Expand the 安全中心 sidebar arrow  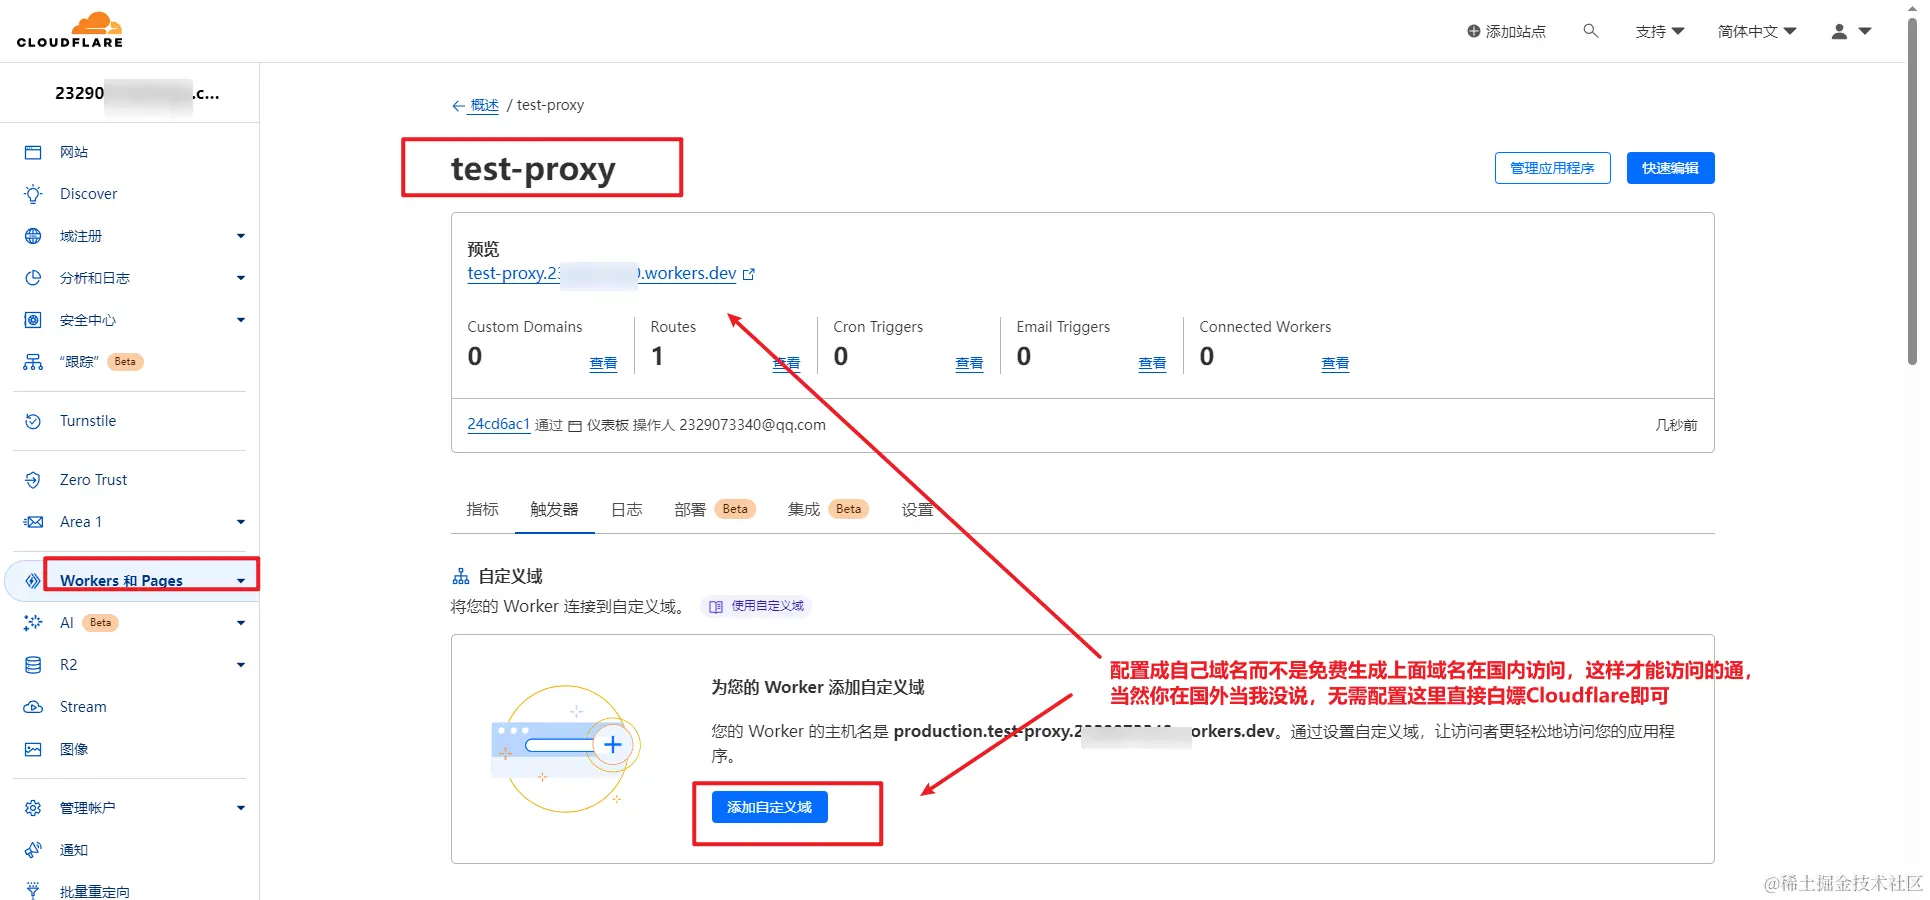[x=240, y=320]
